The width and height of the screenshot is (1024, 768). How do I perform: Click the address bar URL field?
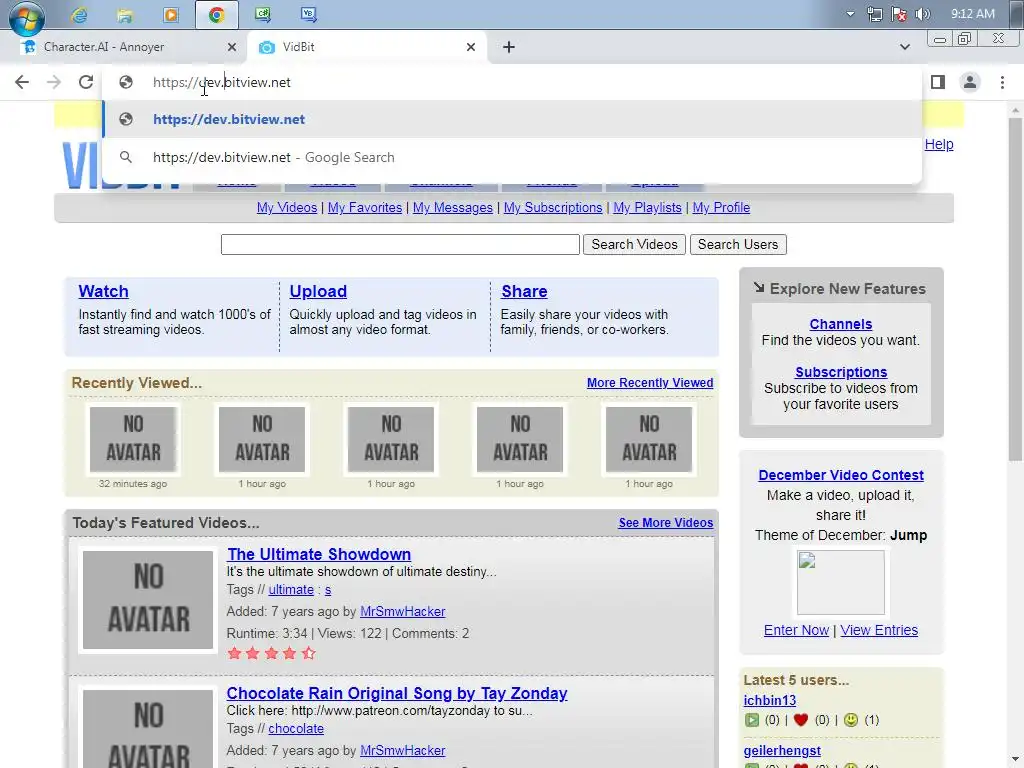click(x=512, y=82)
